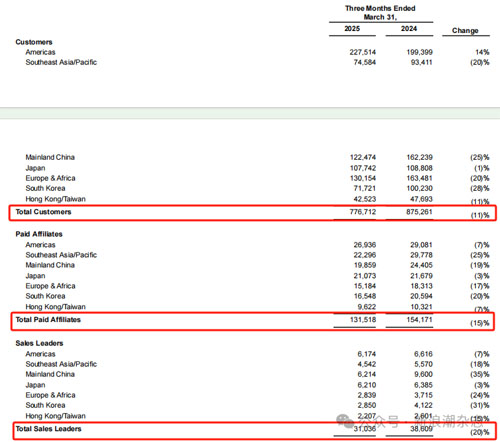500x442 pixels.
Task: Click the value 20,594
Action: [421, 296]
